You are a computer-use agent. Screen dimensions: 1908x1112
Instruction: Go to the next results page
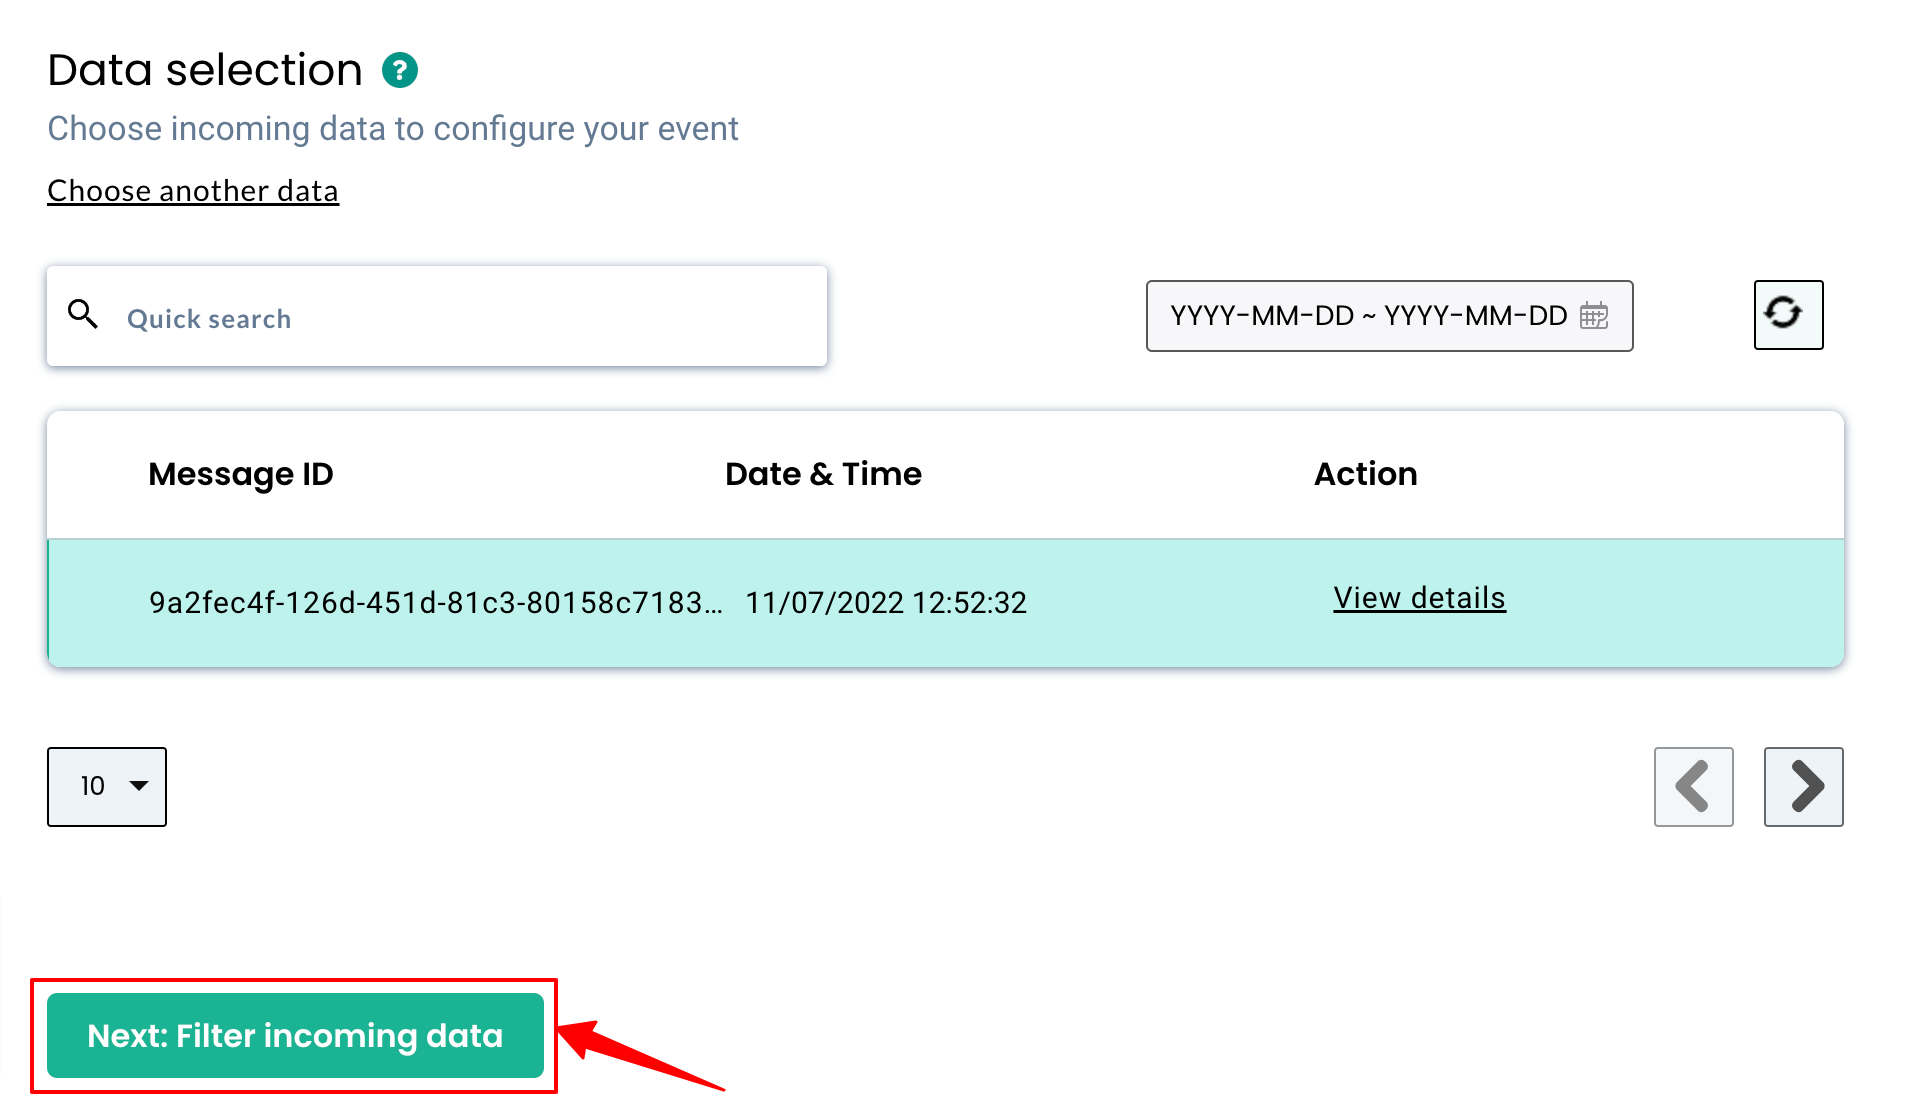click(x=1803, y=787)
